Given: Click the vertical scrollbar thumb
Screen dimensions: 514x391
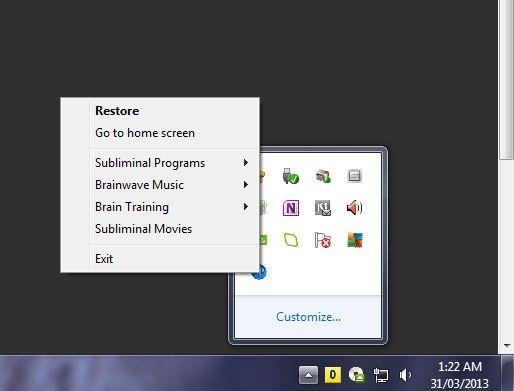Looking at the screenshot, I should [x=507, y=79].
